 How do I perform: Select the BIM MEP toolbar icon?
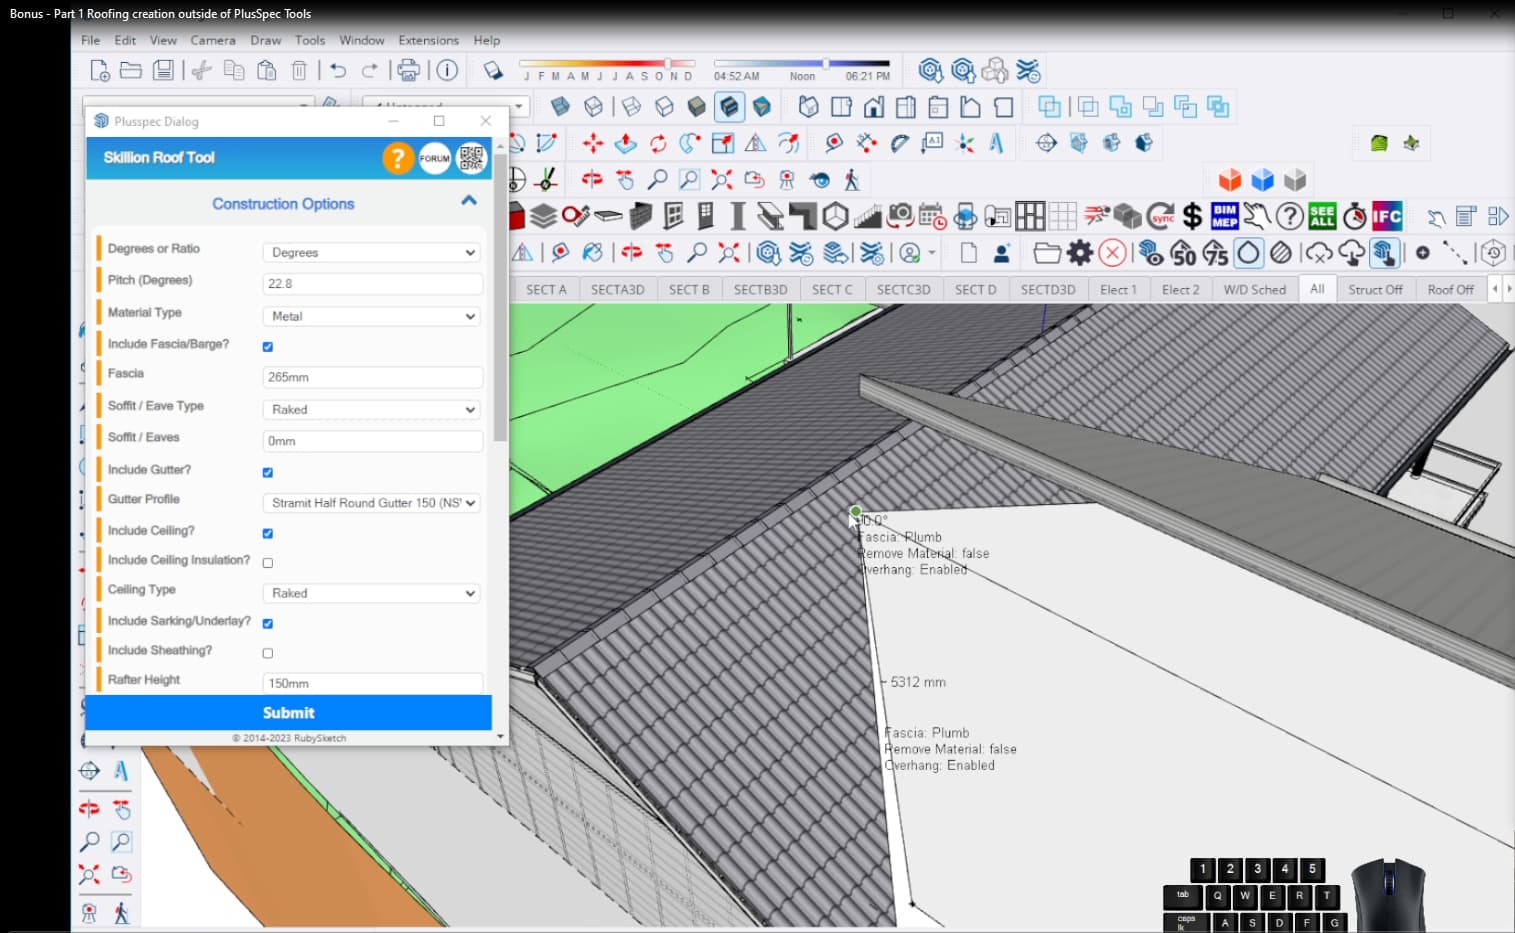[1224, 216]
